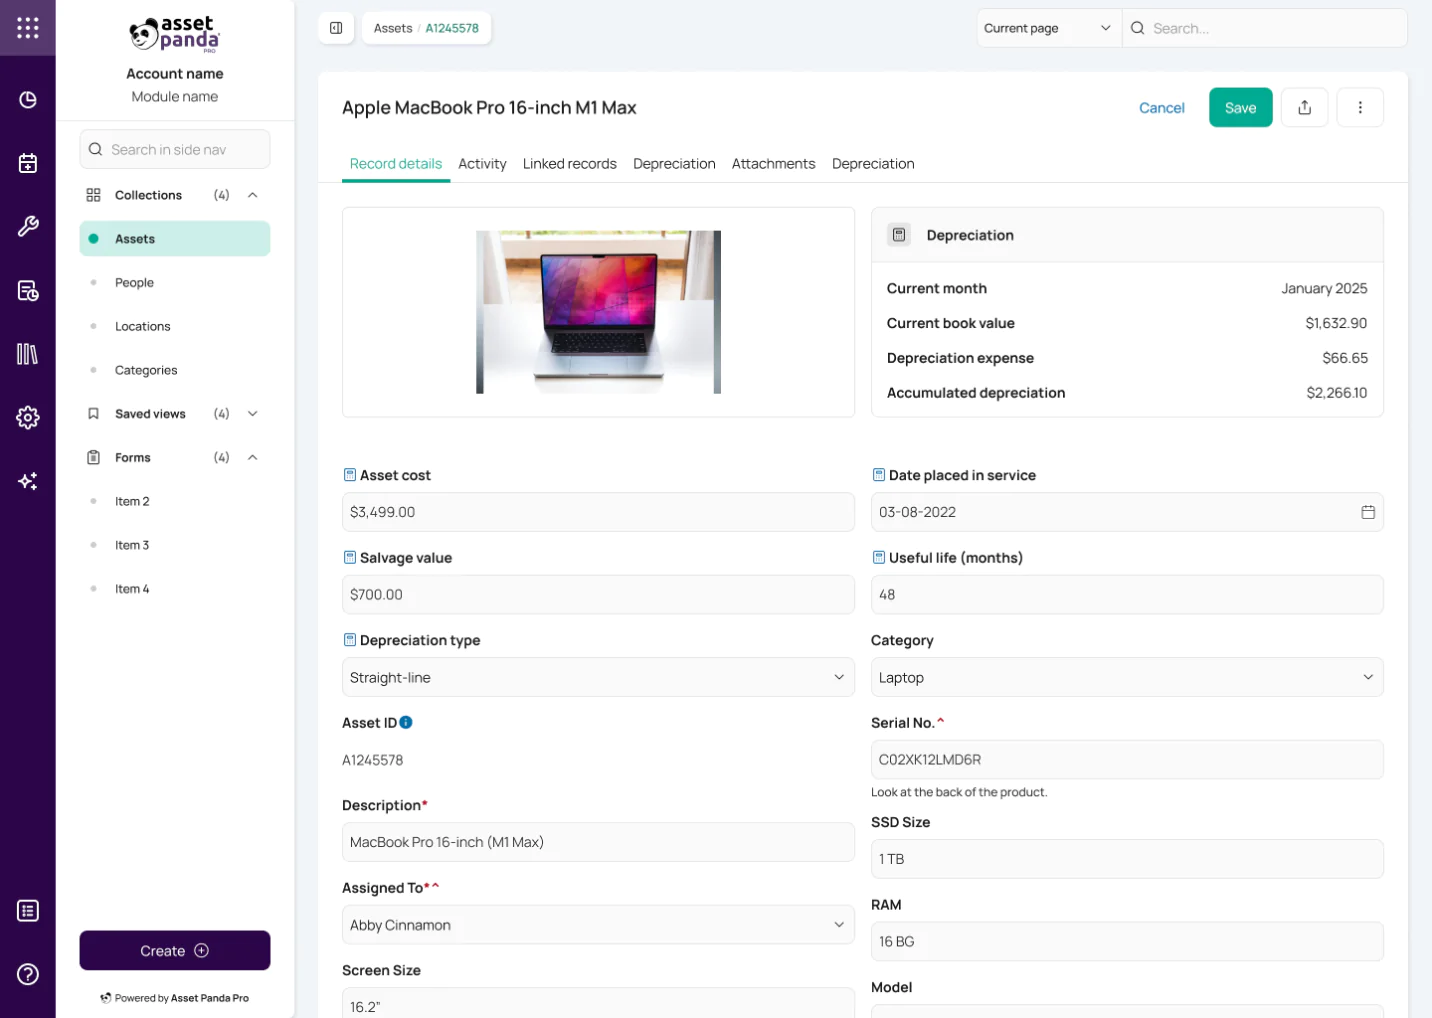Collapse the Collections section chevron
This screenshot has height=1018, width=1432.
click(253, 195)
